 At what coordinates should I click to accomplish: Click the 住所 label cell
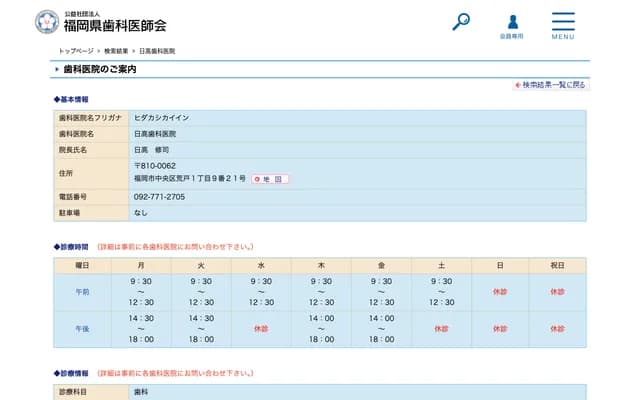pos(91,173)
